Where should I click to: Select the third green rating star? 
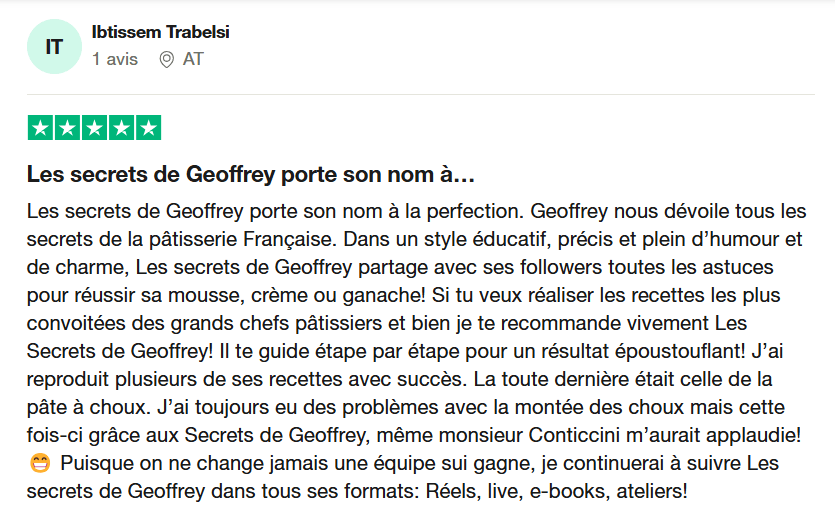[95, 128]
